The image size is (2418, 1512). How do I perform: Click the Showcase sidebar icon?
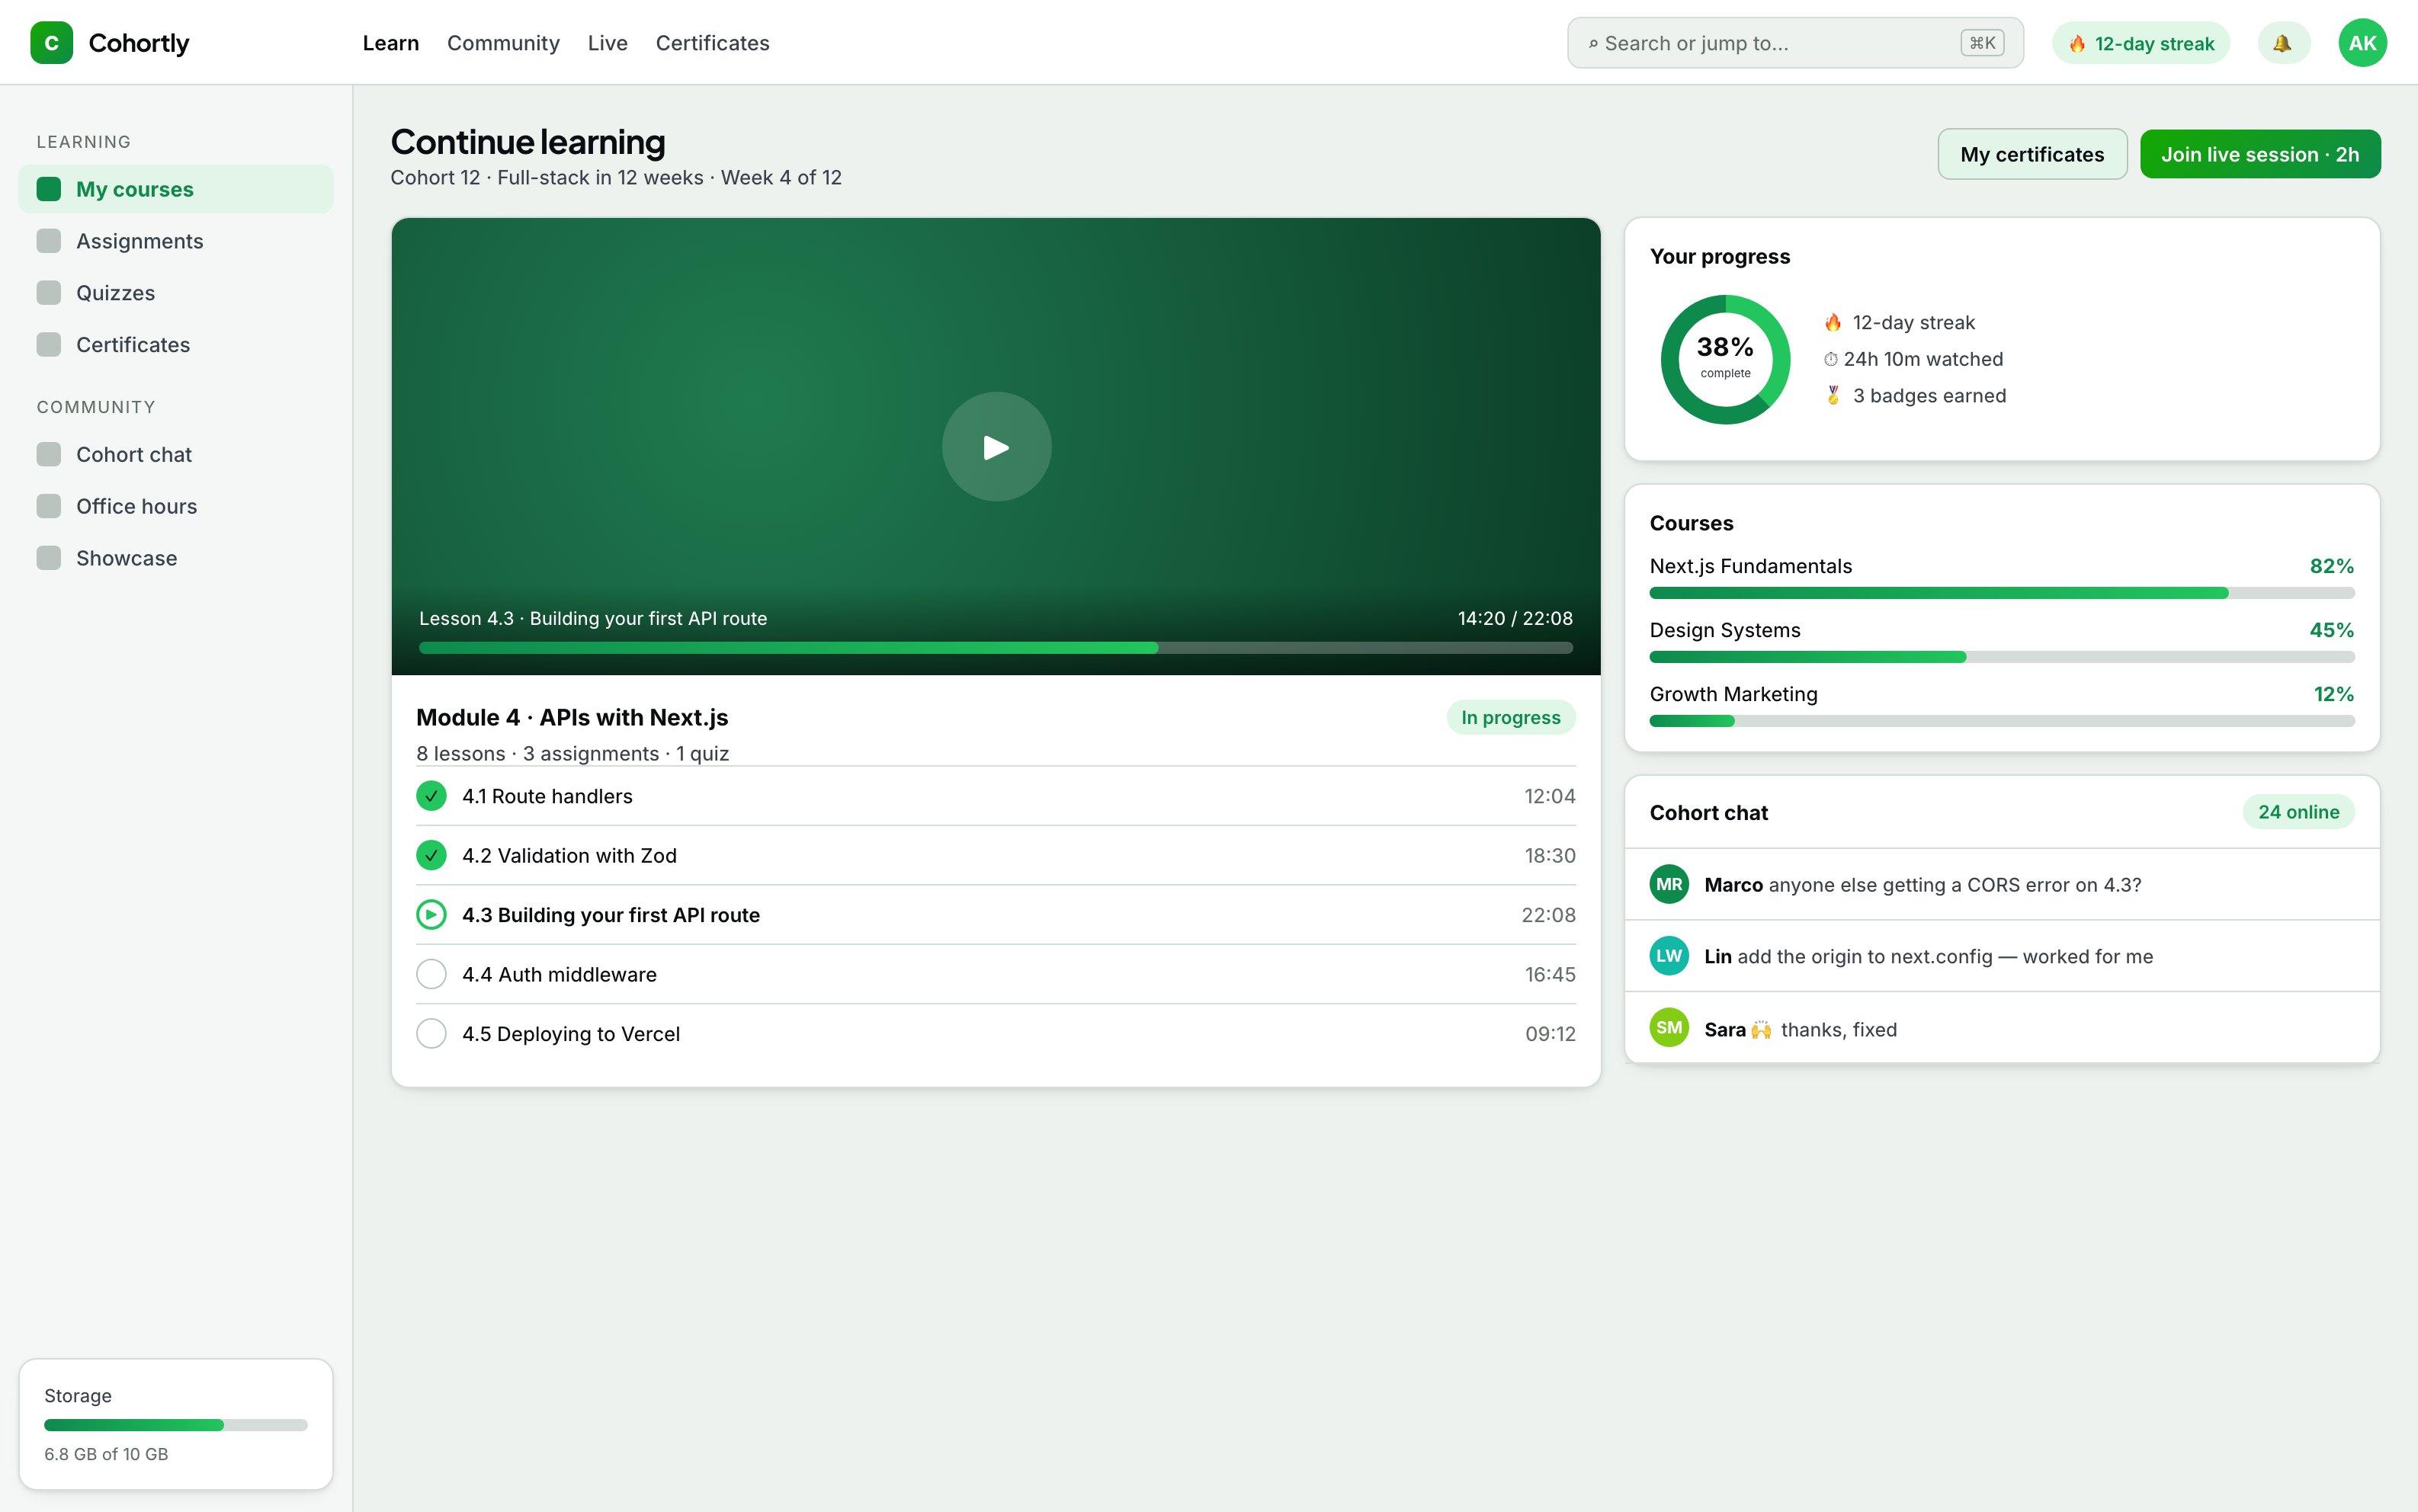tap(49, 558)
